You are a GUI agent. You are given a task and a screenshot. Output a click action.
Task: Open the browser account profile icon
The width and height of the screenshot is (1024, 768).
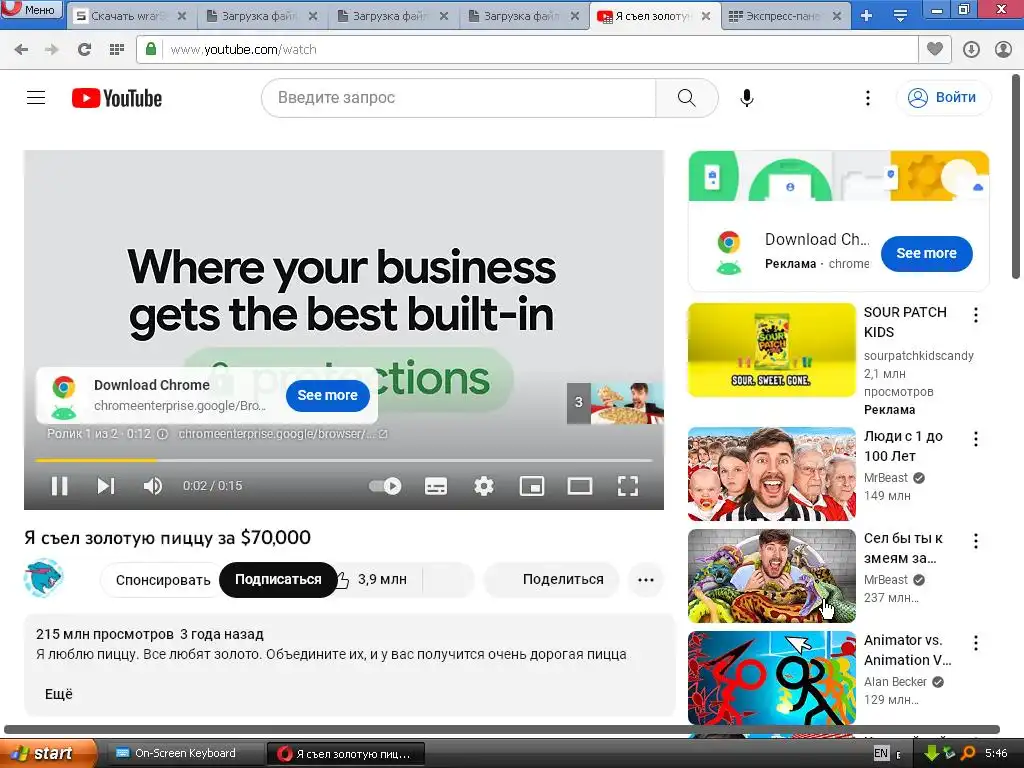(x=1004, y=50)
